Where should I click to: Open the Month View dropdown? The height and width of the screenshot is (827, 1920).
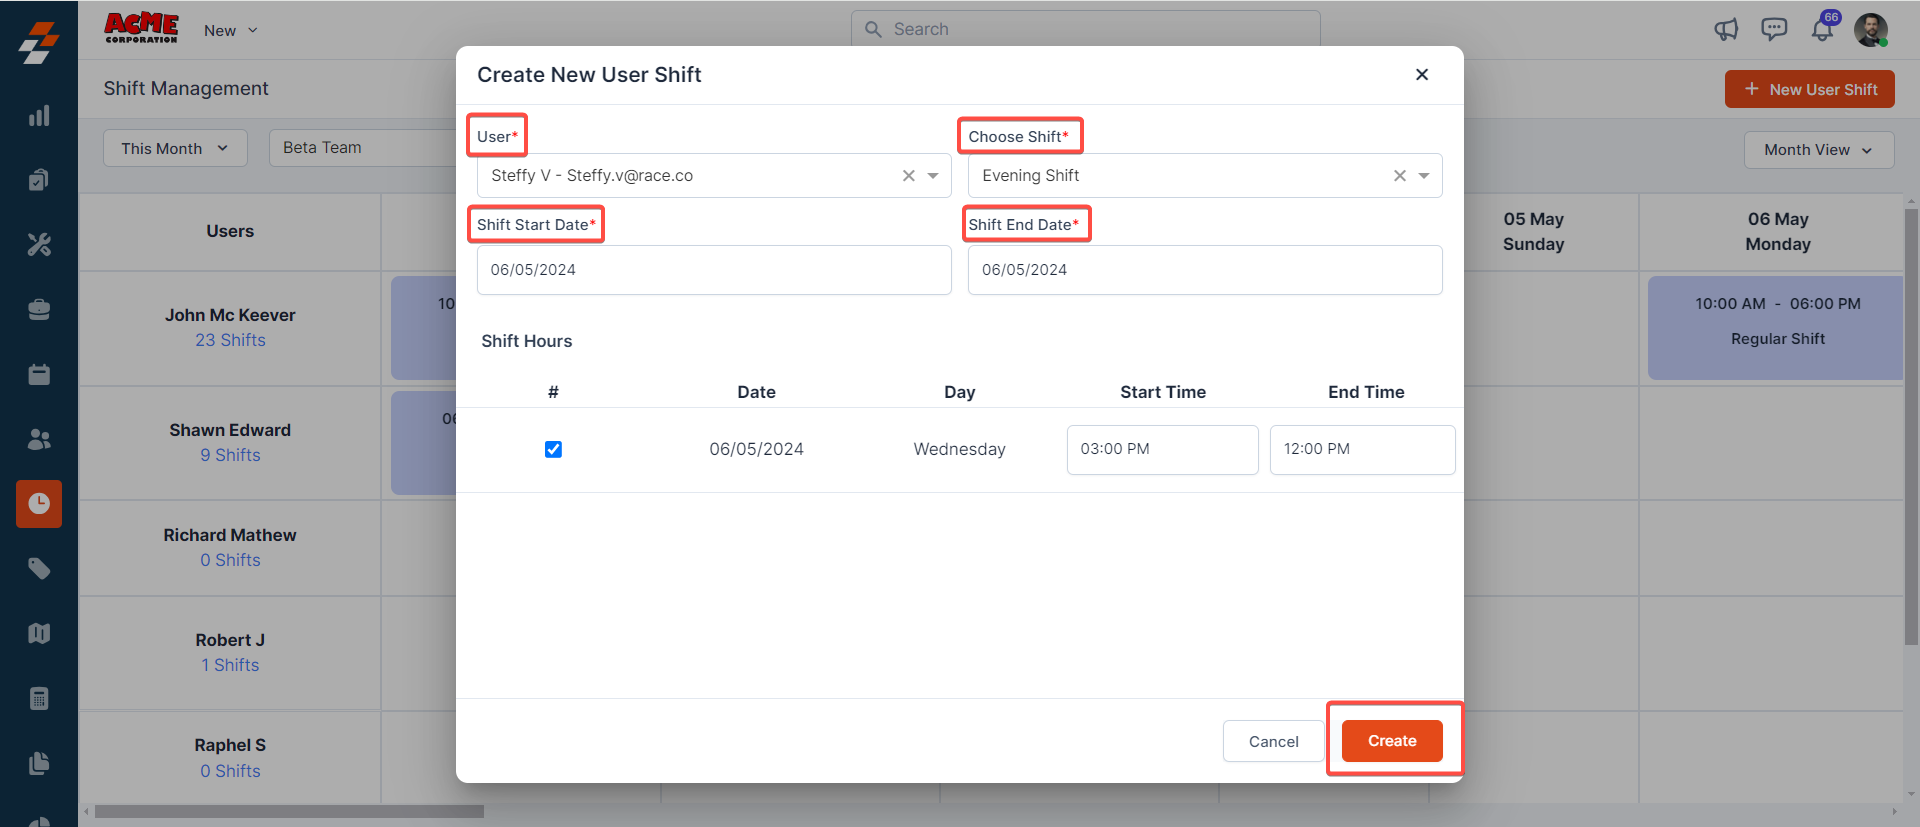click(x=1818, y=150)
